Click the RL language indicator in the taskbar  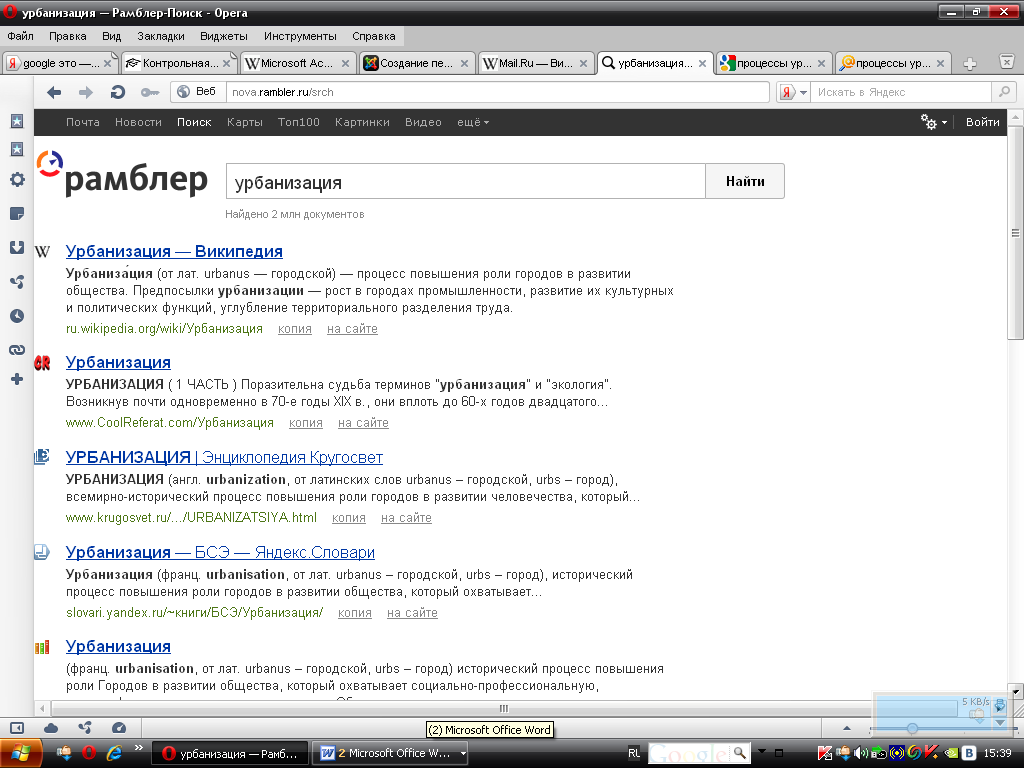click(x=633, y=754)
